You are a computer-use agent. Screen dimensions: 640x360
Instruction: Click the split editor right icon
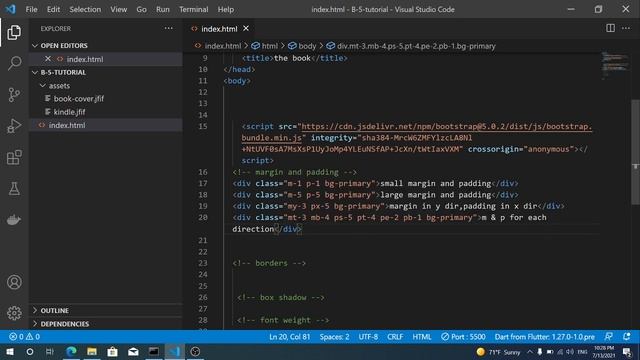pyautogui.click(x=610, y=28)
